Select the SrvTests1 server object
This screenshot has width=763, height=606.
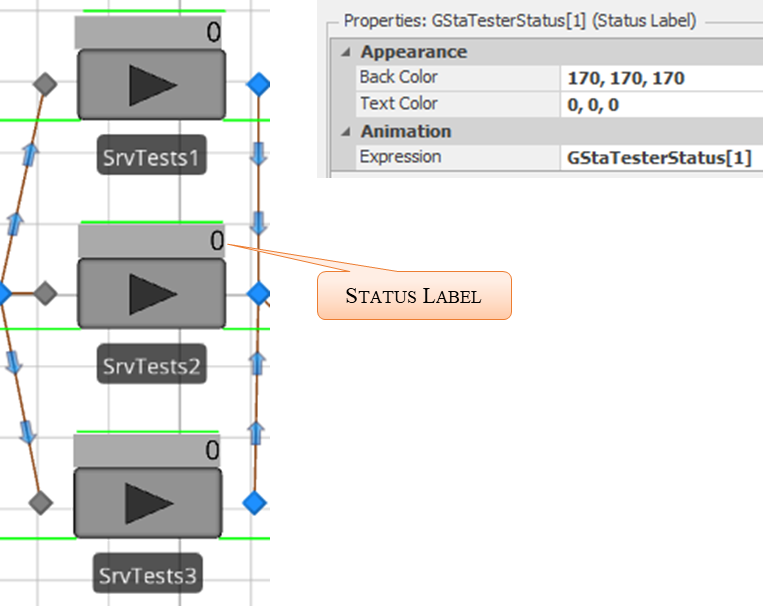[x=151, y=84]
